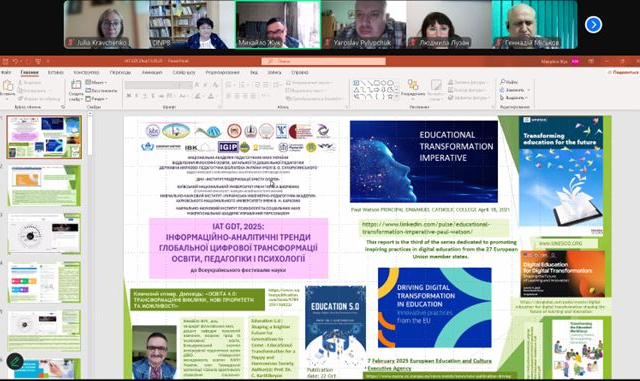Select the text box shape in shapes gallery
This screenshot has height=381, width=640.
[356, 83]
